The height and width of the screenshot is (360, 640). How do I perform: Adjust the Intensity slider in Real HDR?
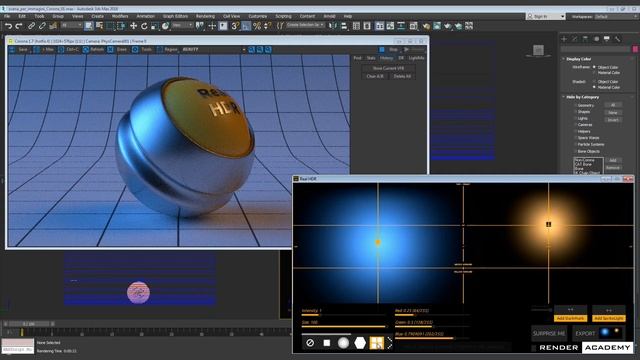click(344, 315)
